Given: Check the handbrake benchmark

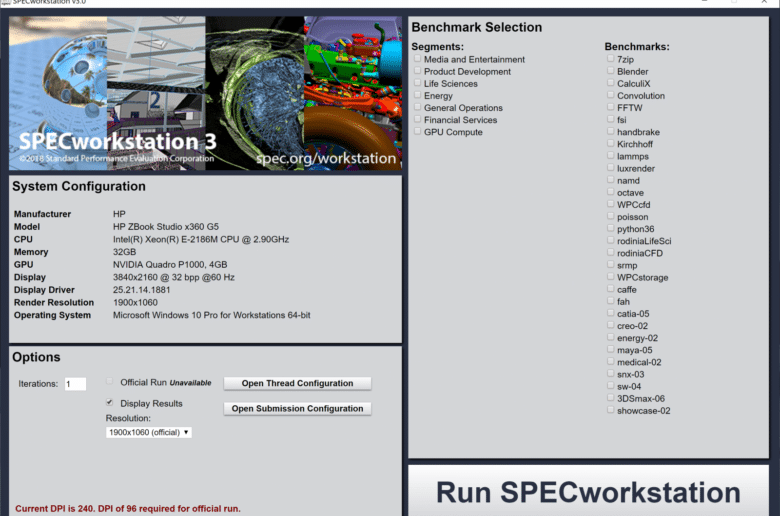Looking at the screenshot, I should [x=610, y=131].
